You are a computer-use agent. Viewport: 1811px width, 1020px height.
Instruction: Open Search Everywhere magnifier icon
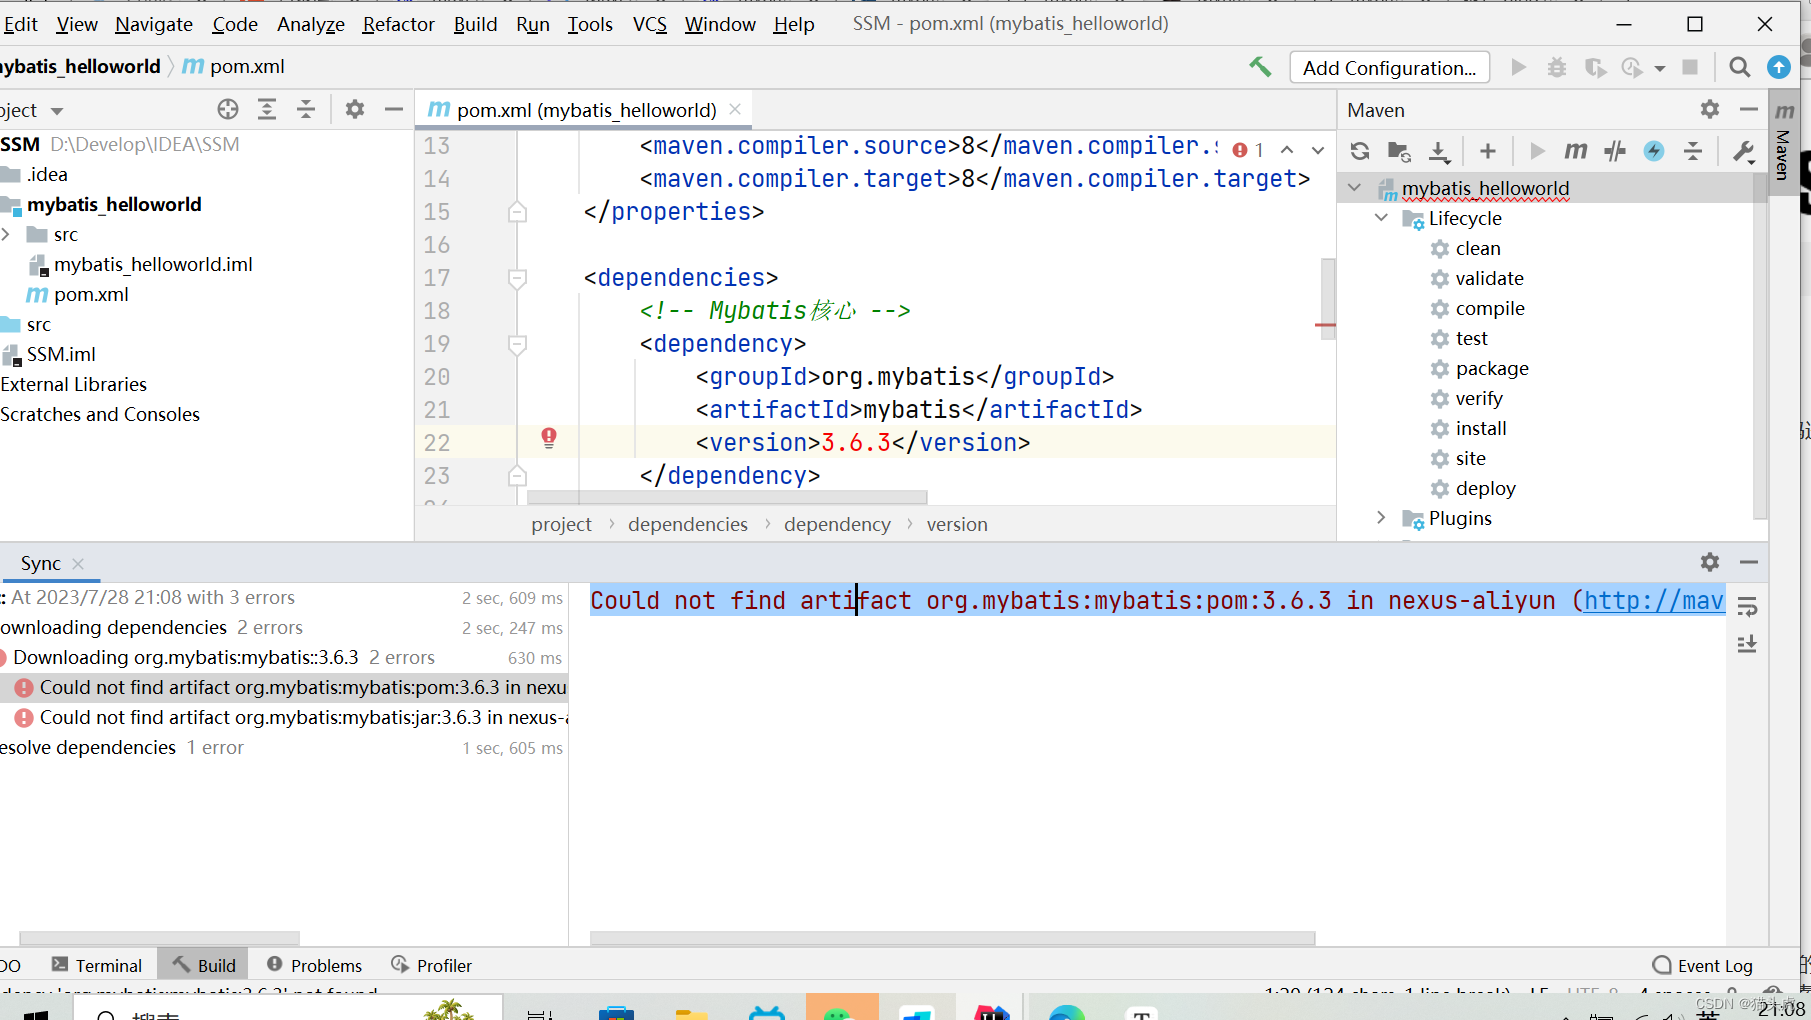[1740, 67]
